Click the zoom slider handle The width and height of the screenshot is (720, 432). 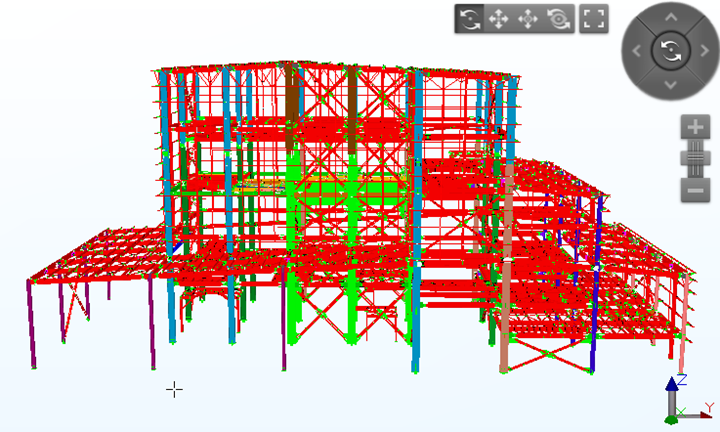tap(695, 158)
